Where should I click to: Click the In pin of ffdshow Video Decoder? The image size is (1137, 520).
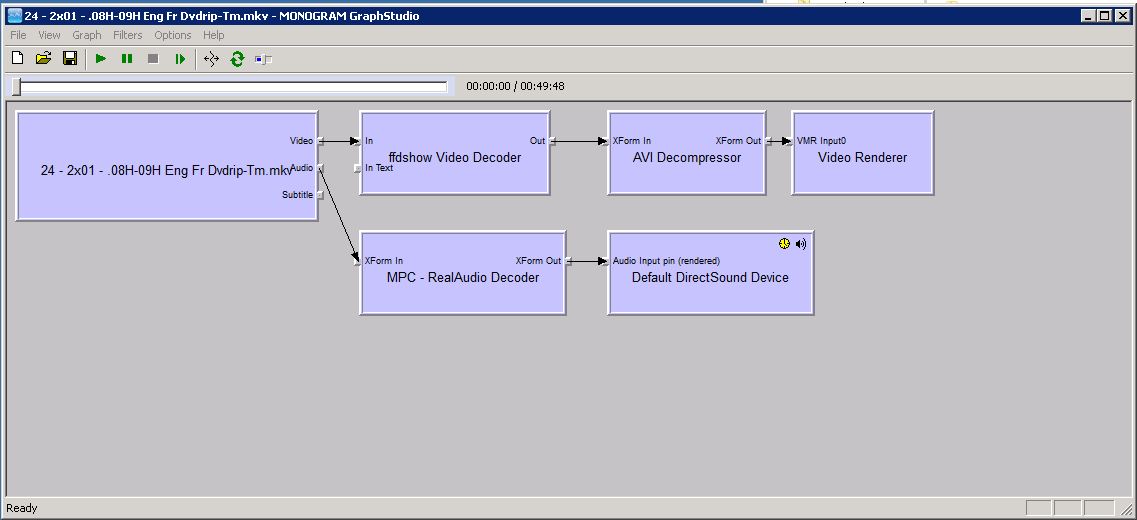357,141
